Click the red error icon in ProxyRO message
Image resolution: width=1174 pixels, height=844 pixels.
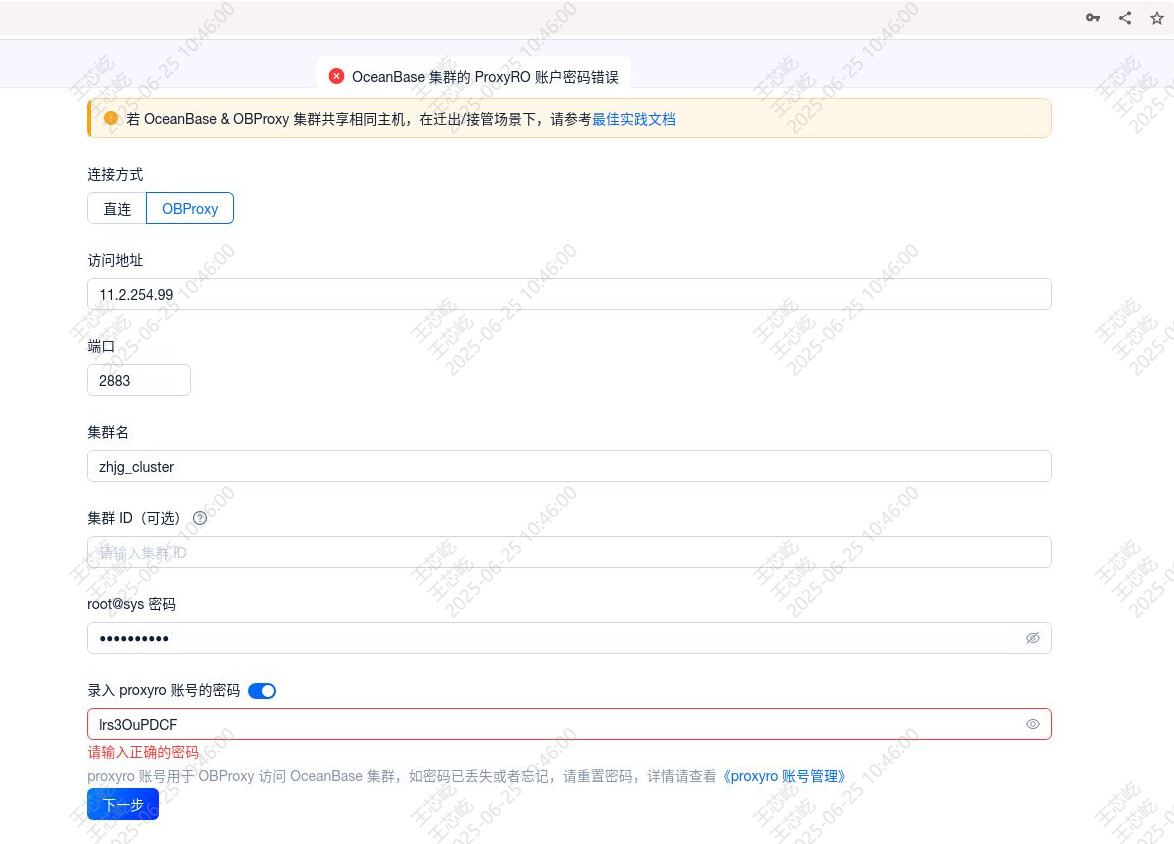pos(337,76)
